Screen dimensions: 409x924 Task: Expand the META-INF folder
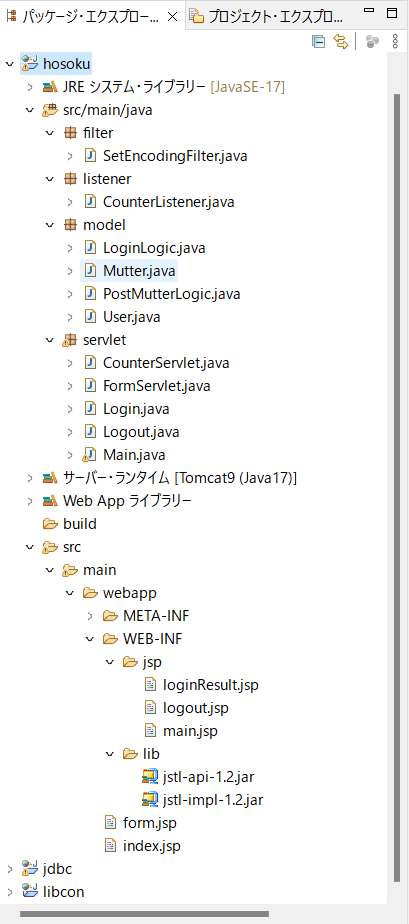90,616
